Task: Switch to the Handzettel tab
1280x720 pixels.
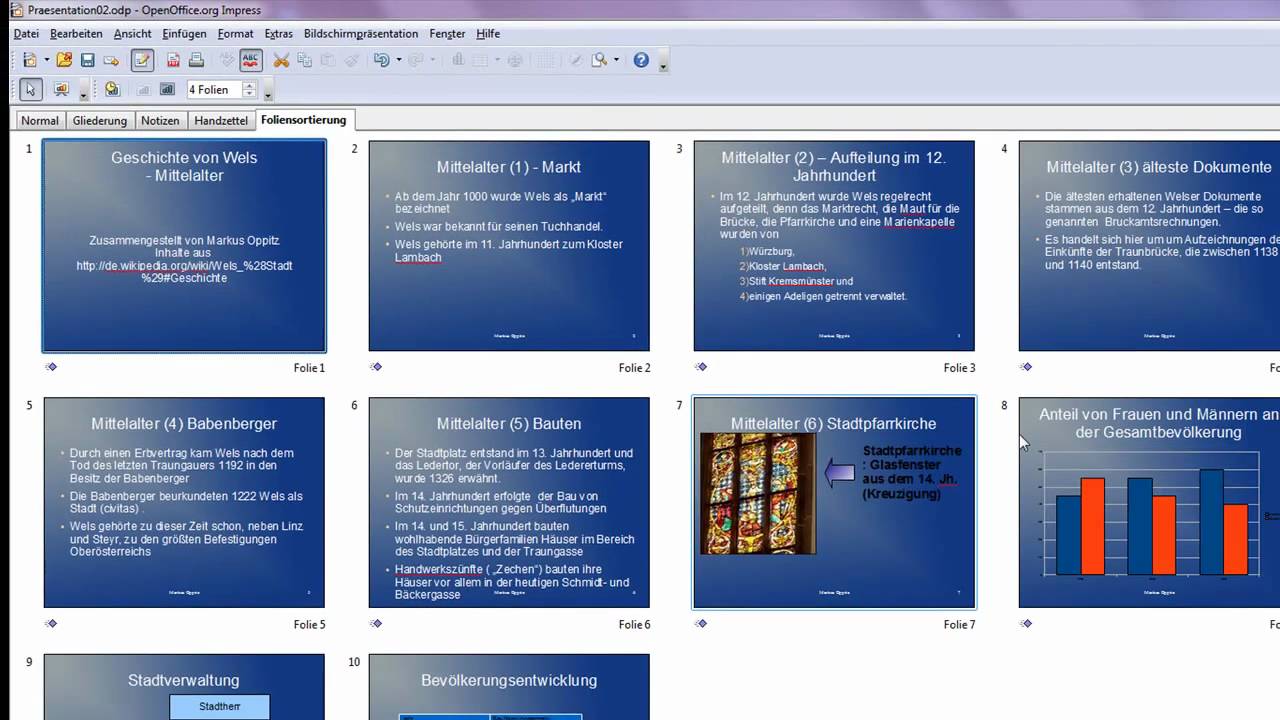Action: pyautogui.click(x=221, y=120)
